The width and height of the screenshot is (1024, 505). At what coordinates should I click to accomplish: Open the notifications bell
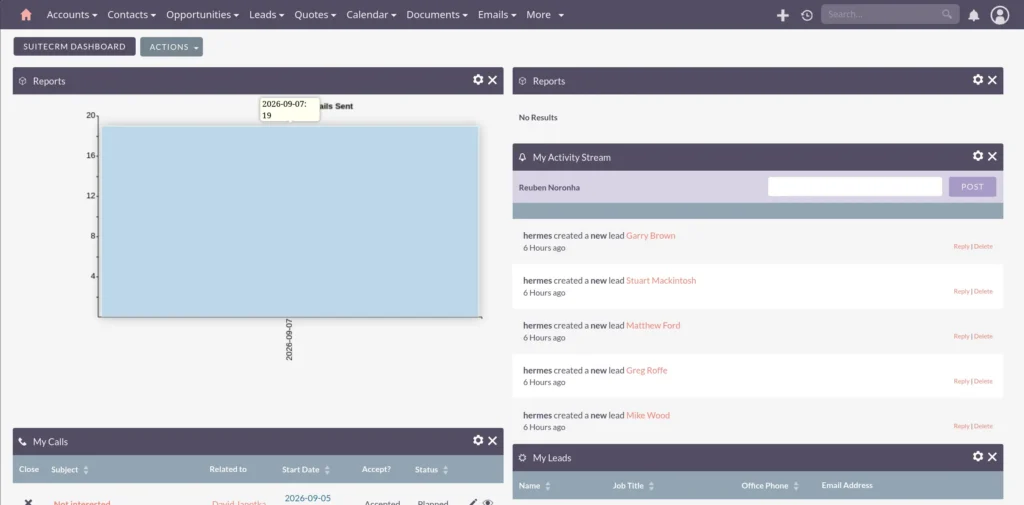(974, 15)
